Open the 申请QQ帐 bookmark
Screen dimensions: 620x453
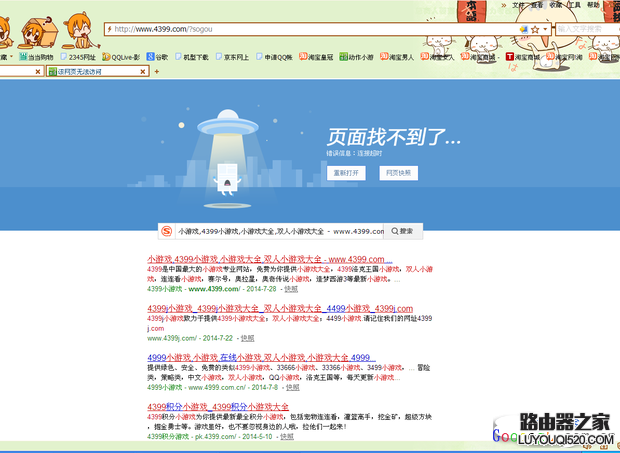point(274,57)
